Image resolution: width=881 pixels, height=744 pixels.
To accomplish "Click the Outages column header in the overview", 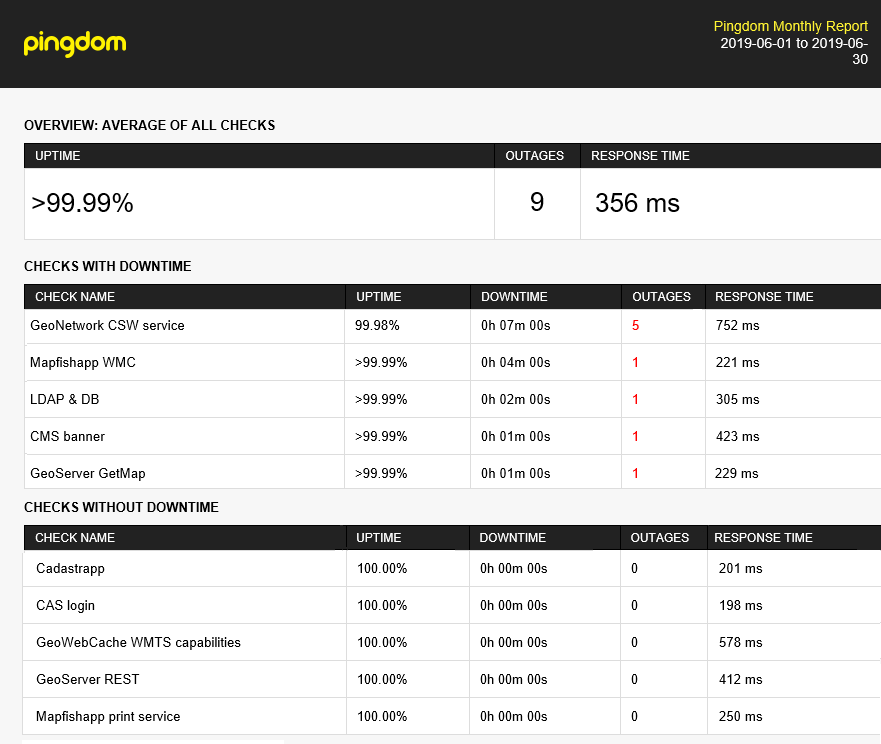I will (x=534, y=156).
